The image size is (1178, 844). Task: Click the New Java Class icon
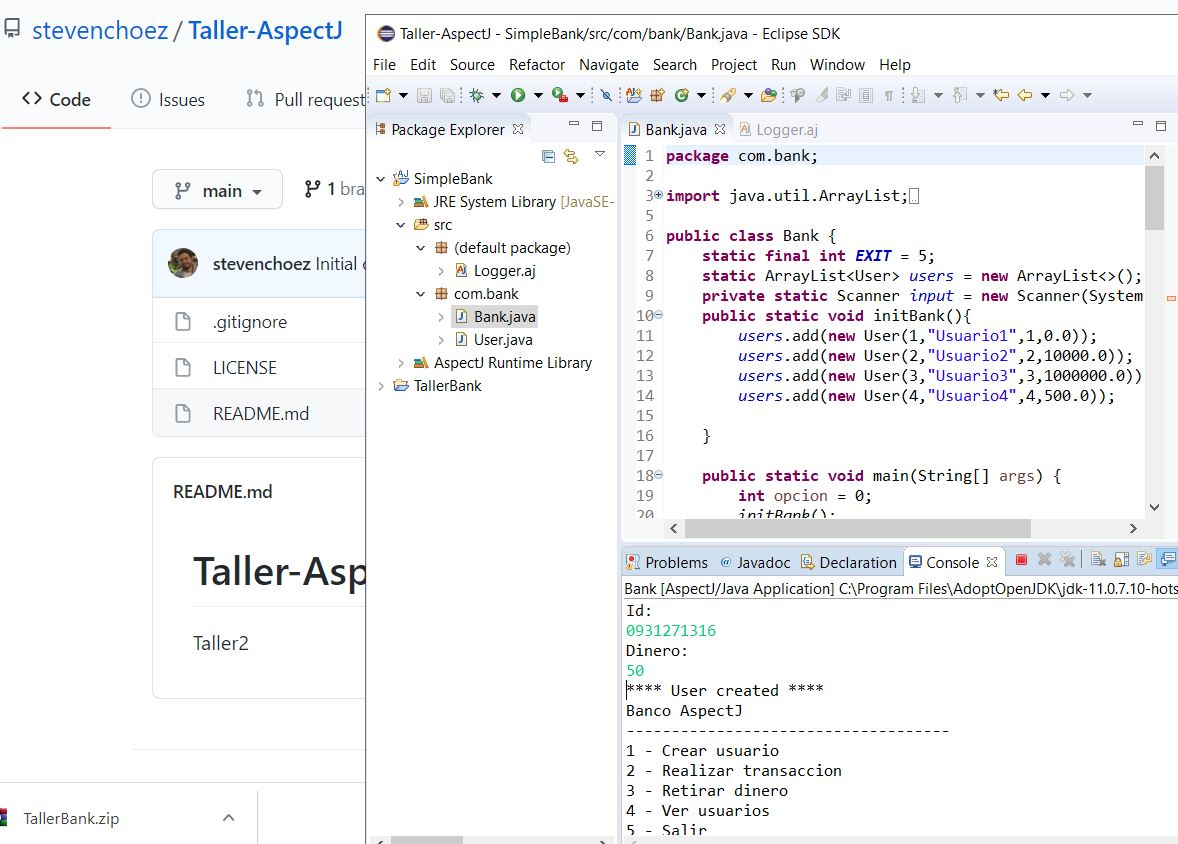tap(681, 95)
